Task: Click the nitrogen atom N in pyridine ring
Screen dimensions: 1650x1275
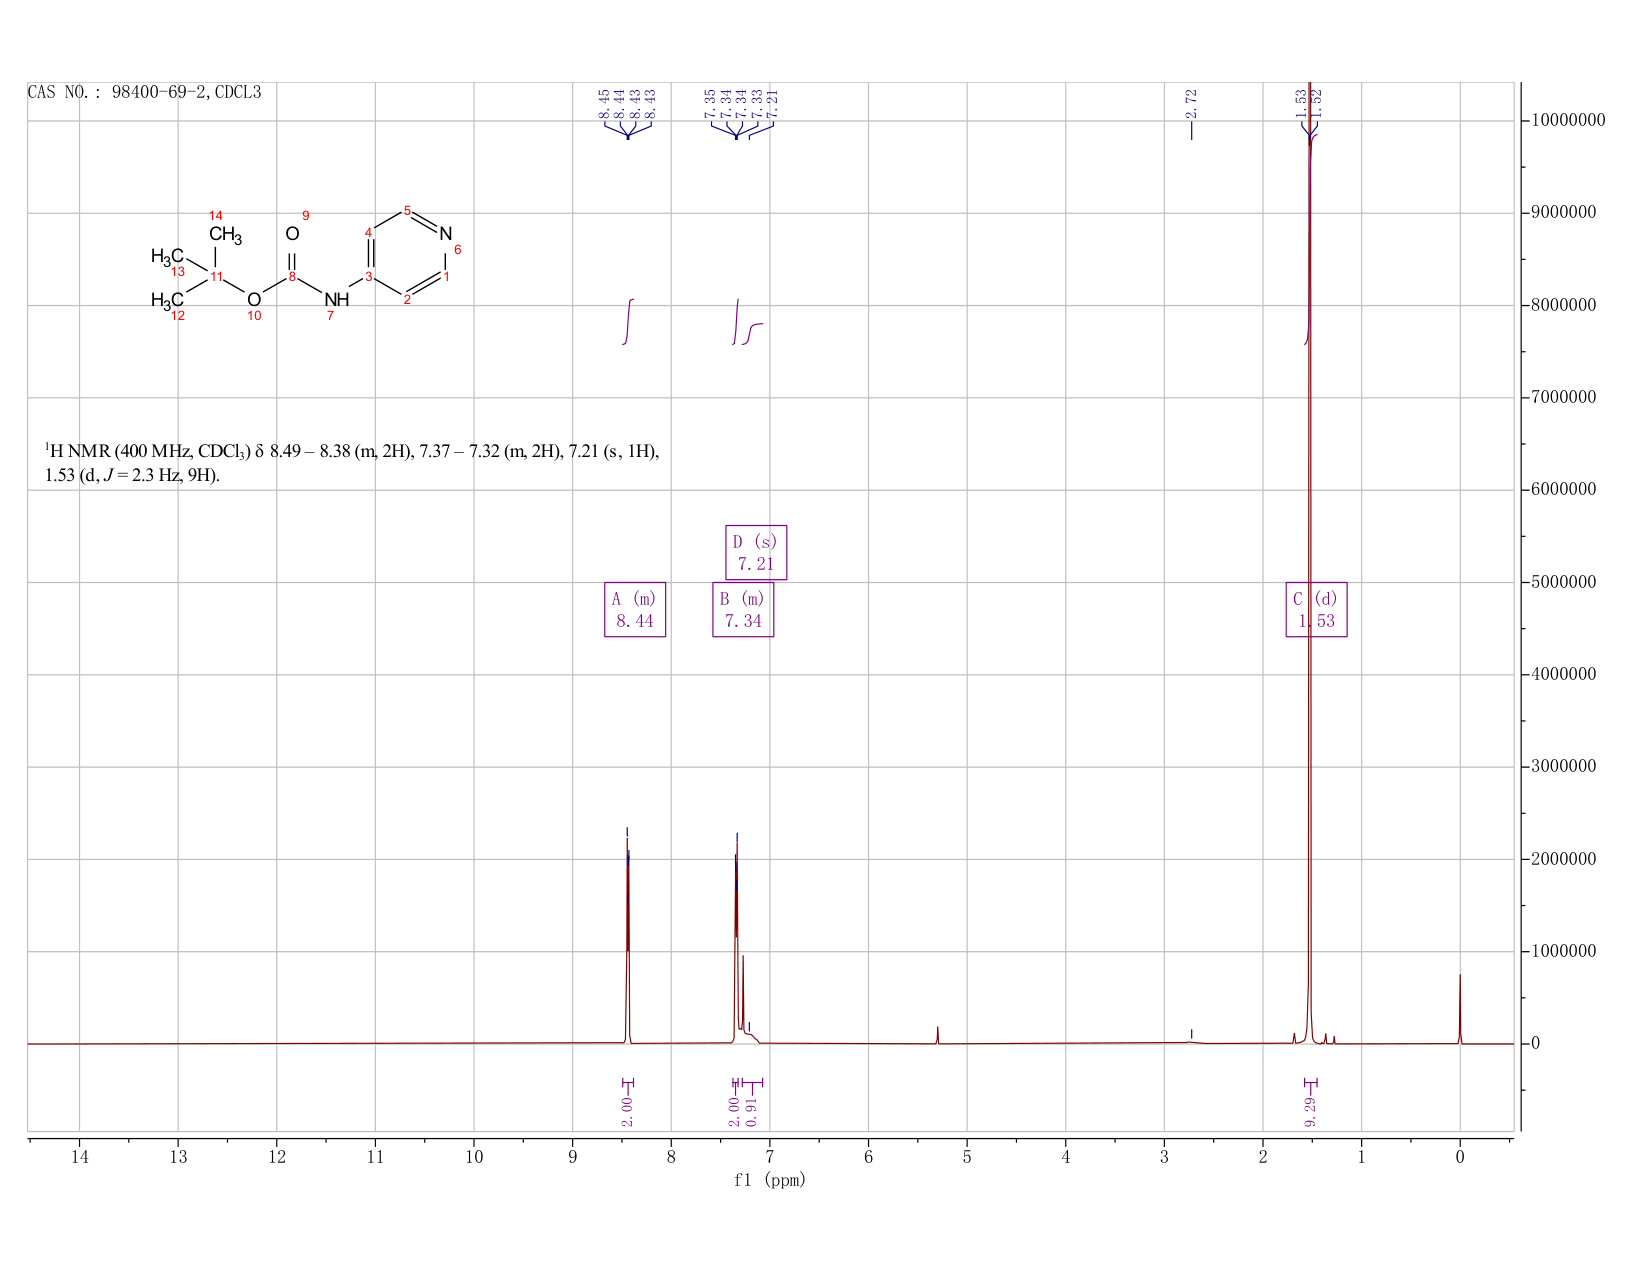Action: pos(446,234)
